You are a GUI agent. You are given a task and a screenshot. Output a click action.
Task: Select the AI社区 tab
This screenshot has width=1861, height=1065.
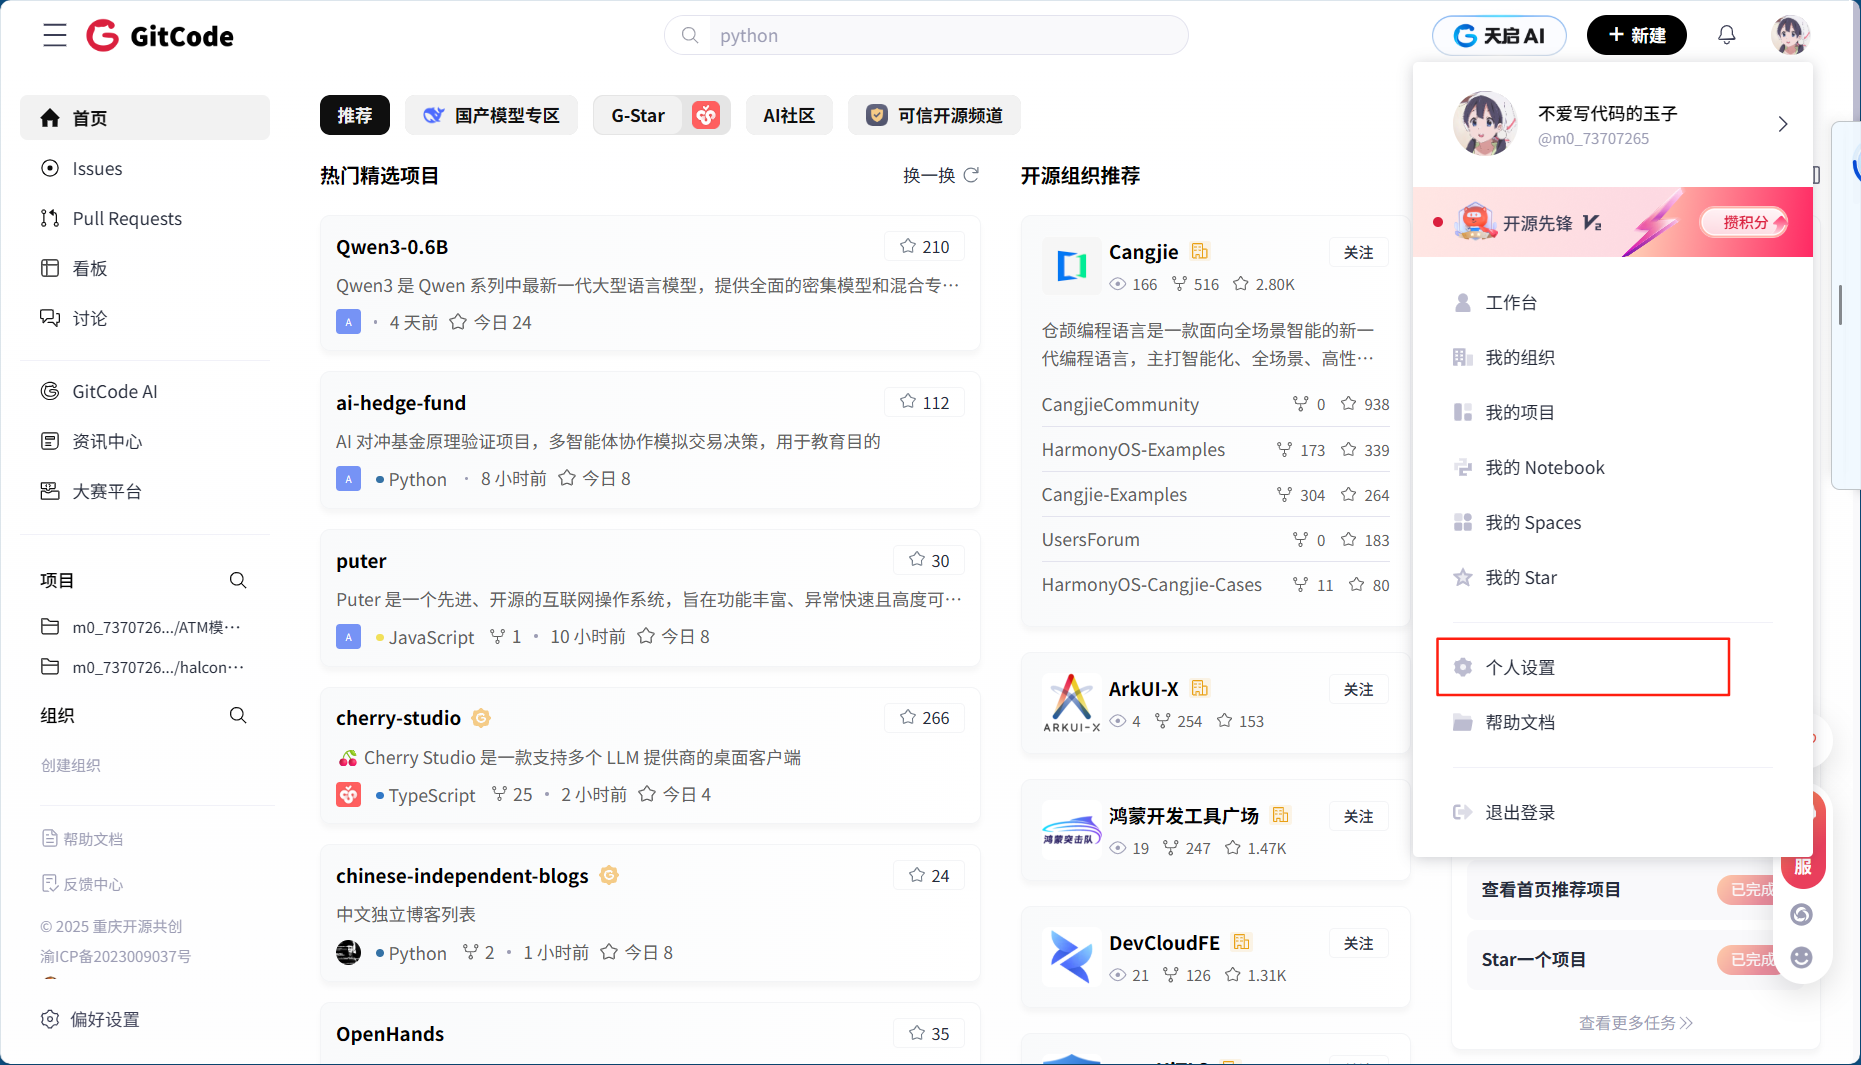coord(789,115)
